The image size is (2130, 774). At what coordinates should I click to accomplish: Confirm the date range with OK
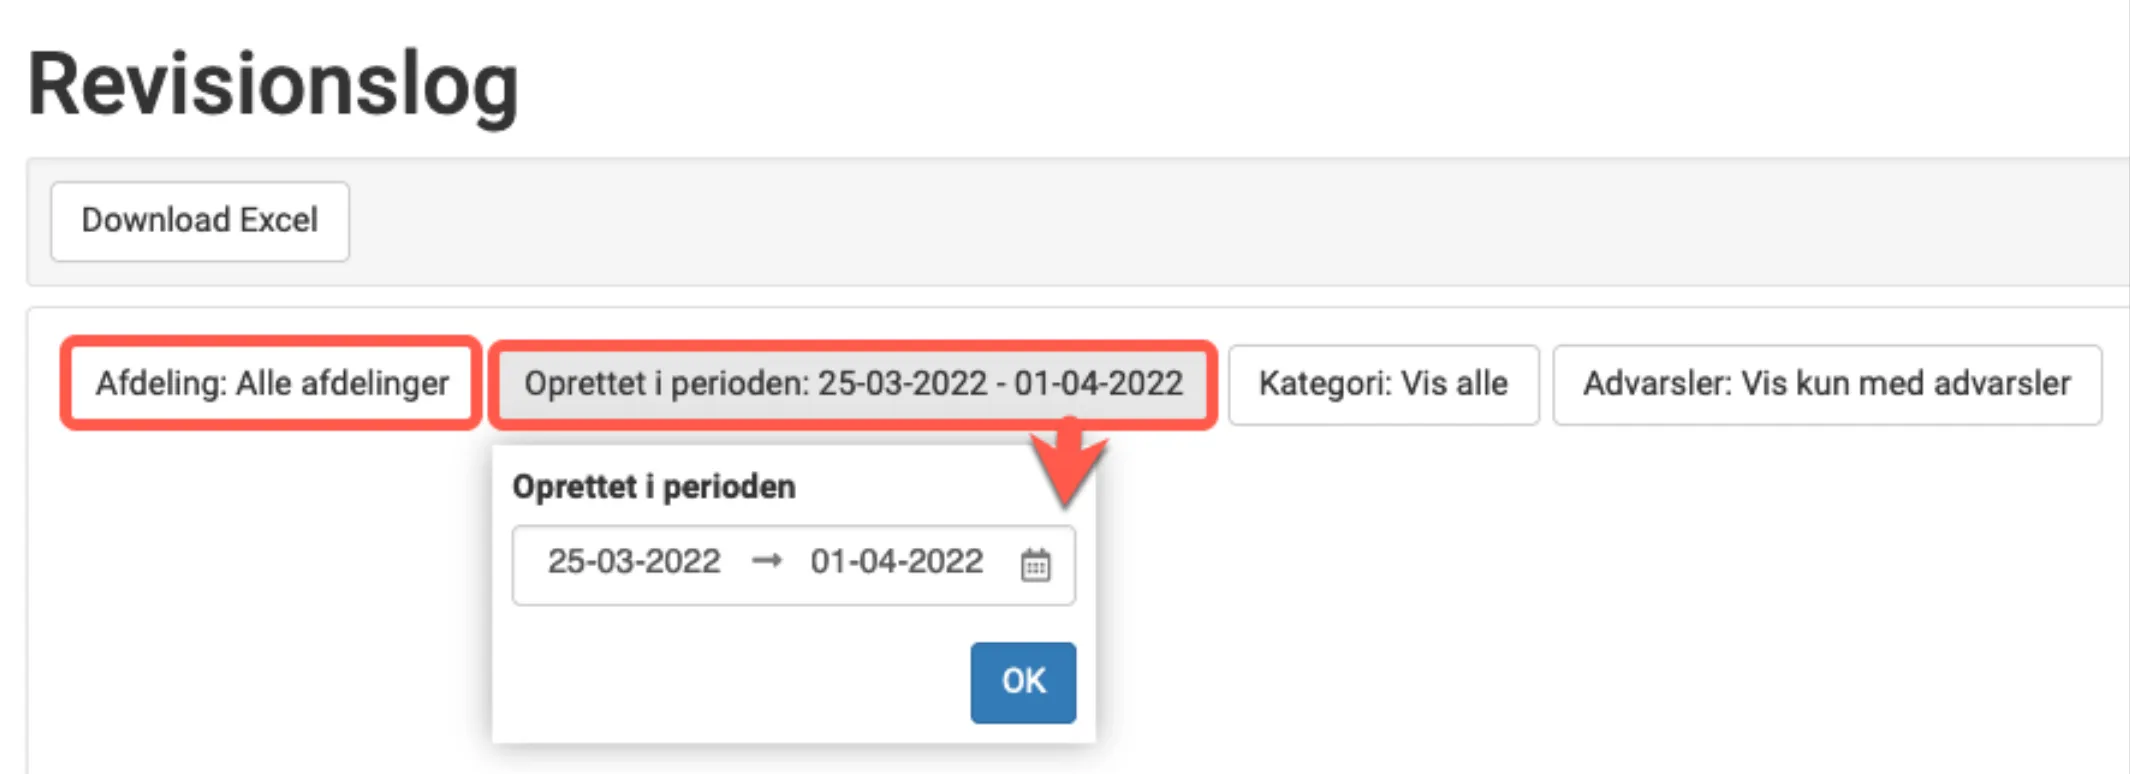click(1023, 682)
